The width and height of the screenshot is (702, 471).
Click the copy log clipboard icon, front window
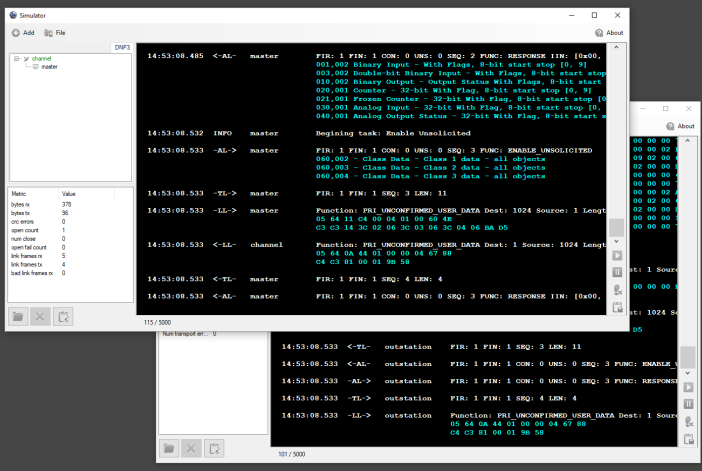617,307
